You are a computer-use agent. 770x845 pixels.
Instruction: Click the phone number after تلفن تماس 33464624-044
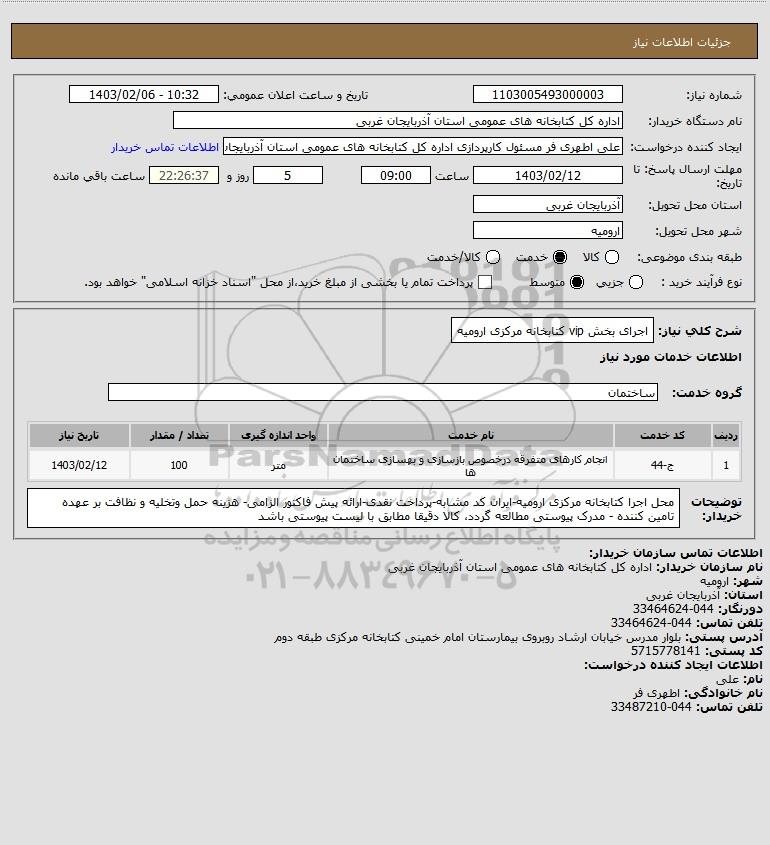651,623
